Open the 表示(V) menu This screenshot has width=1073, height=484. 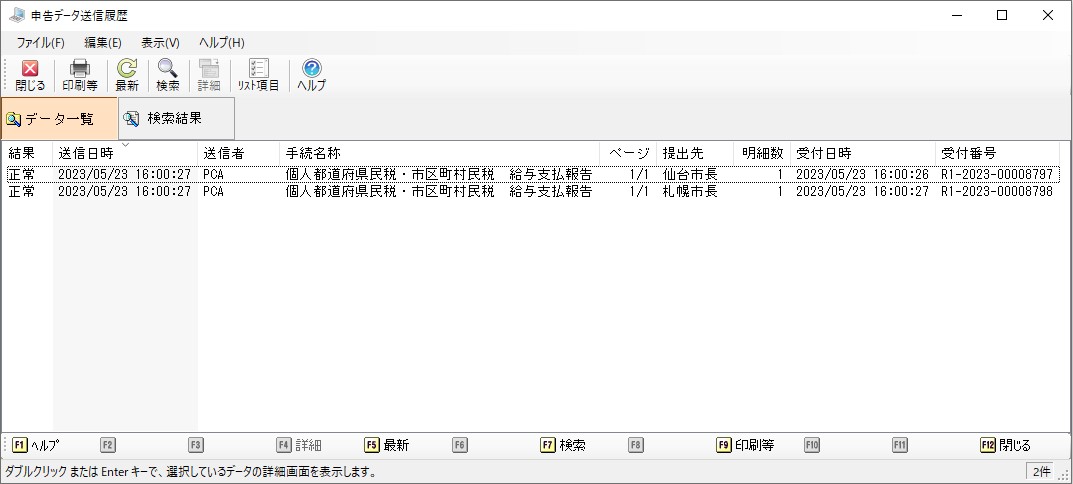[x=160, y=42]
